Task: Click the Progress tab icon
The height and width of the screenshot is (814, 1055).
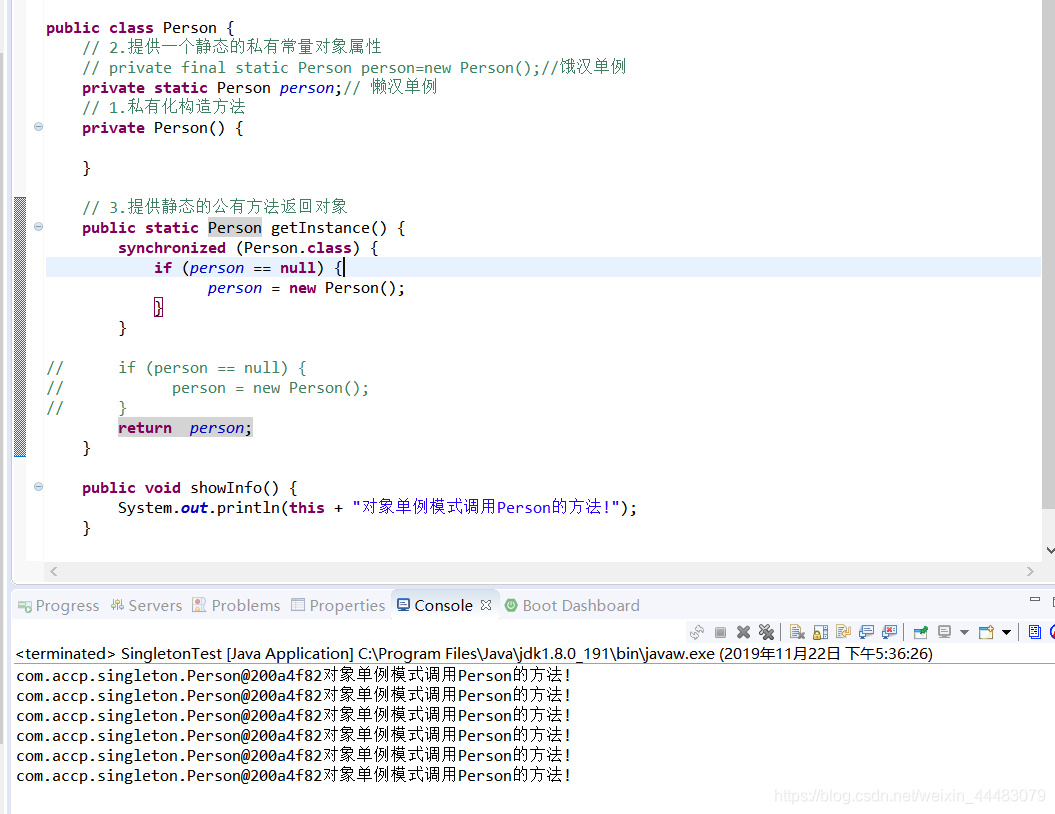Action: point(25,606)
